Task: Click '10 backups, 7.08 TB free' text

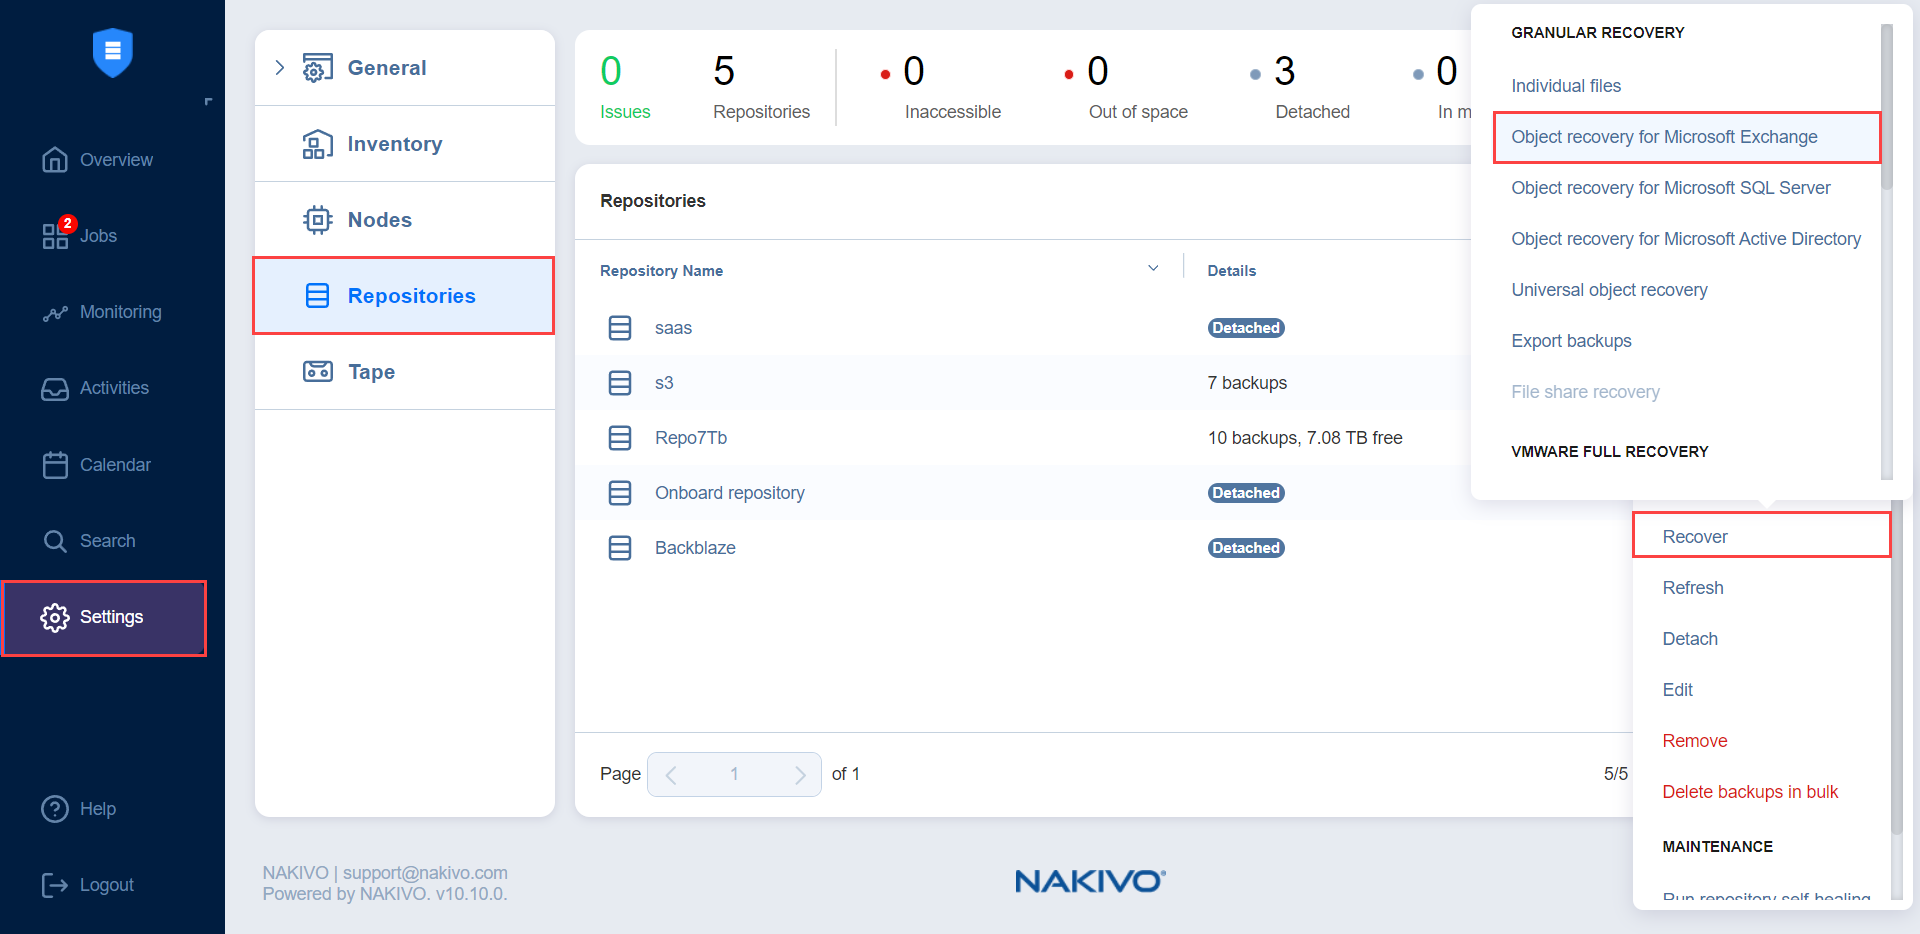Action: click(1305, 438)
